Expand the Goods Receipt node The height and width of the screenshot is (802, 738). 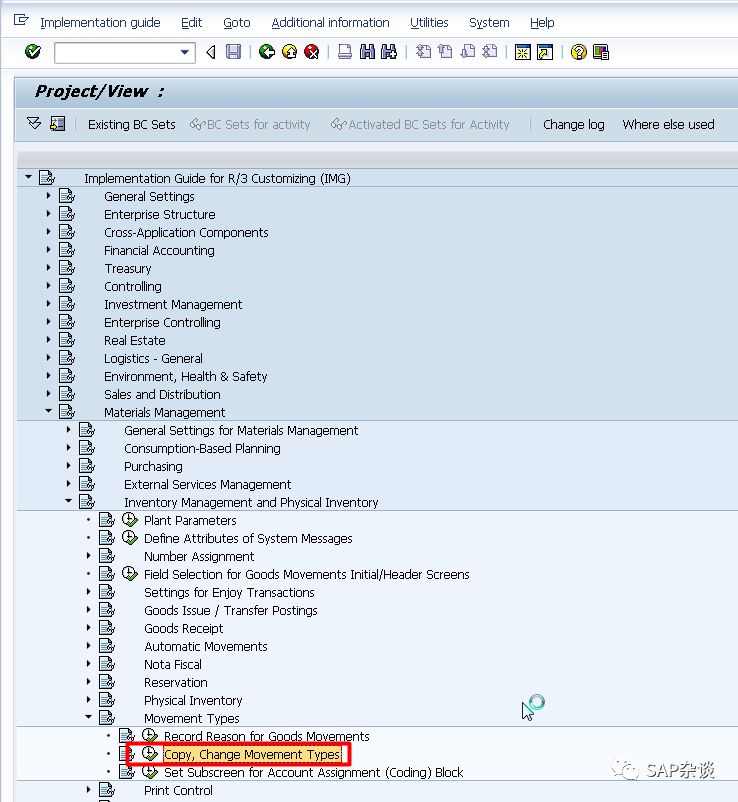pos(88,627)
